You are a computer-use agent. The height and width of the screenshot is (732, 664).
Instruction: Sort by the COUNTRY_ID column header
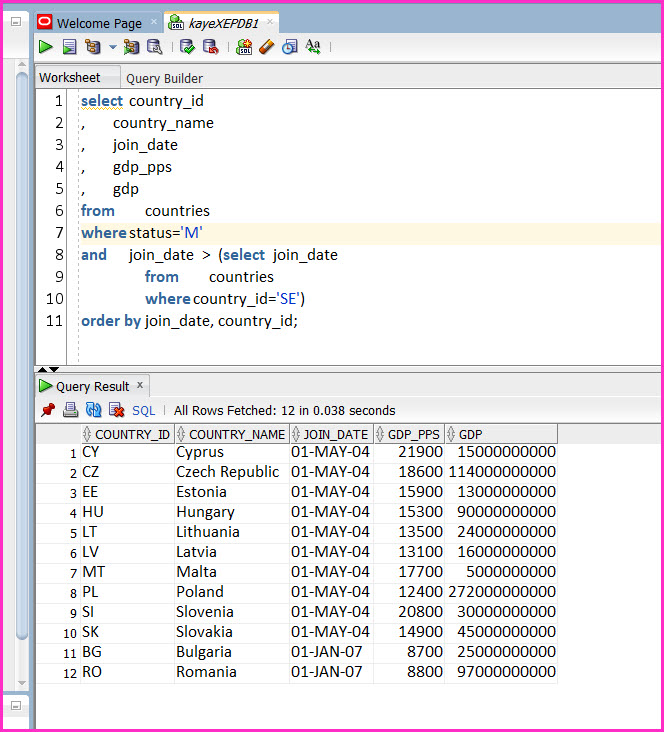[x=128, y=434]
